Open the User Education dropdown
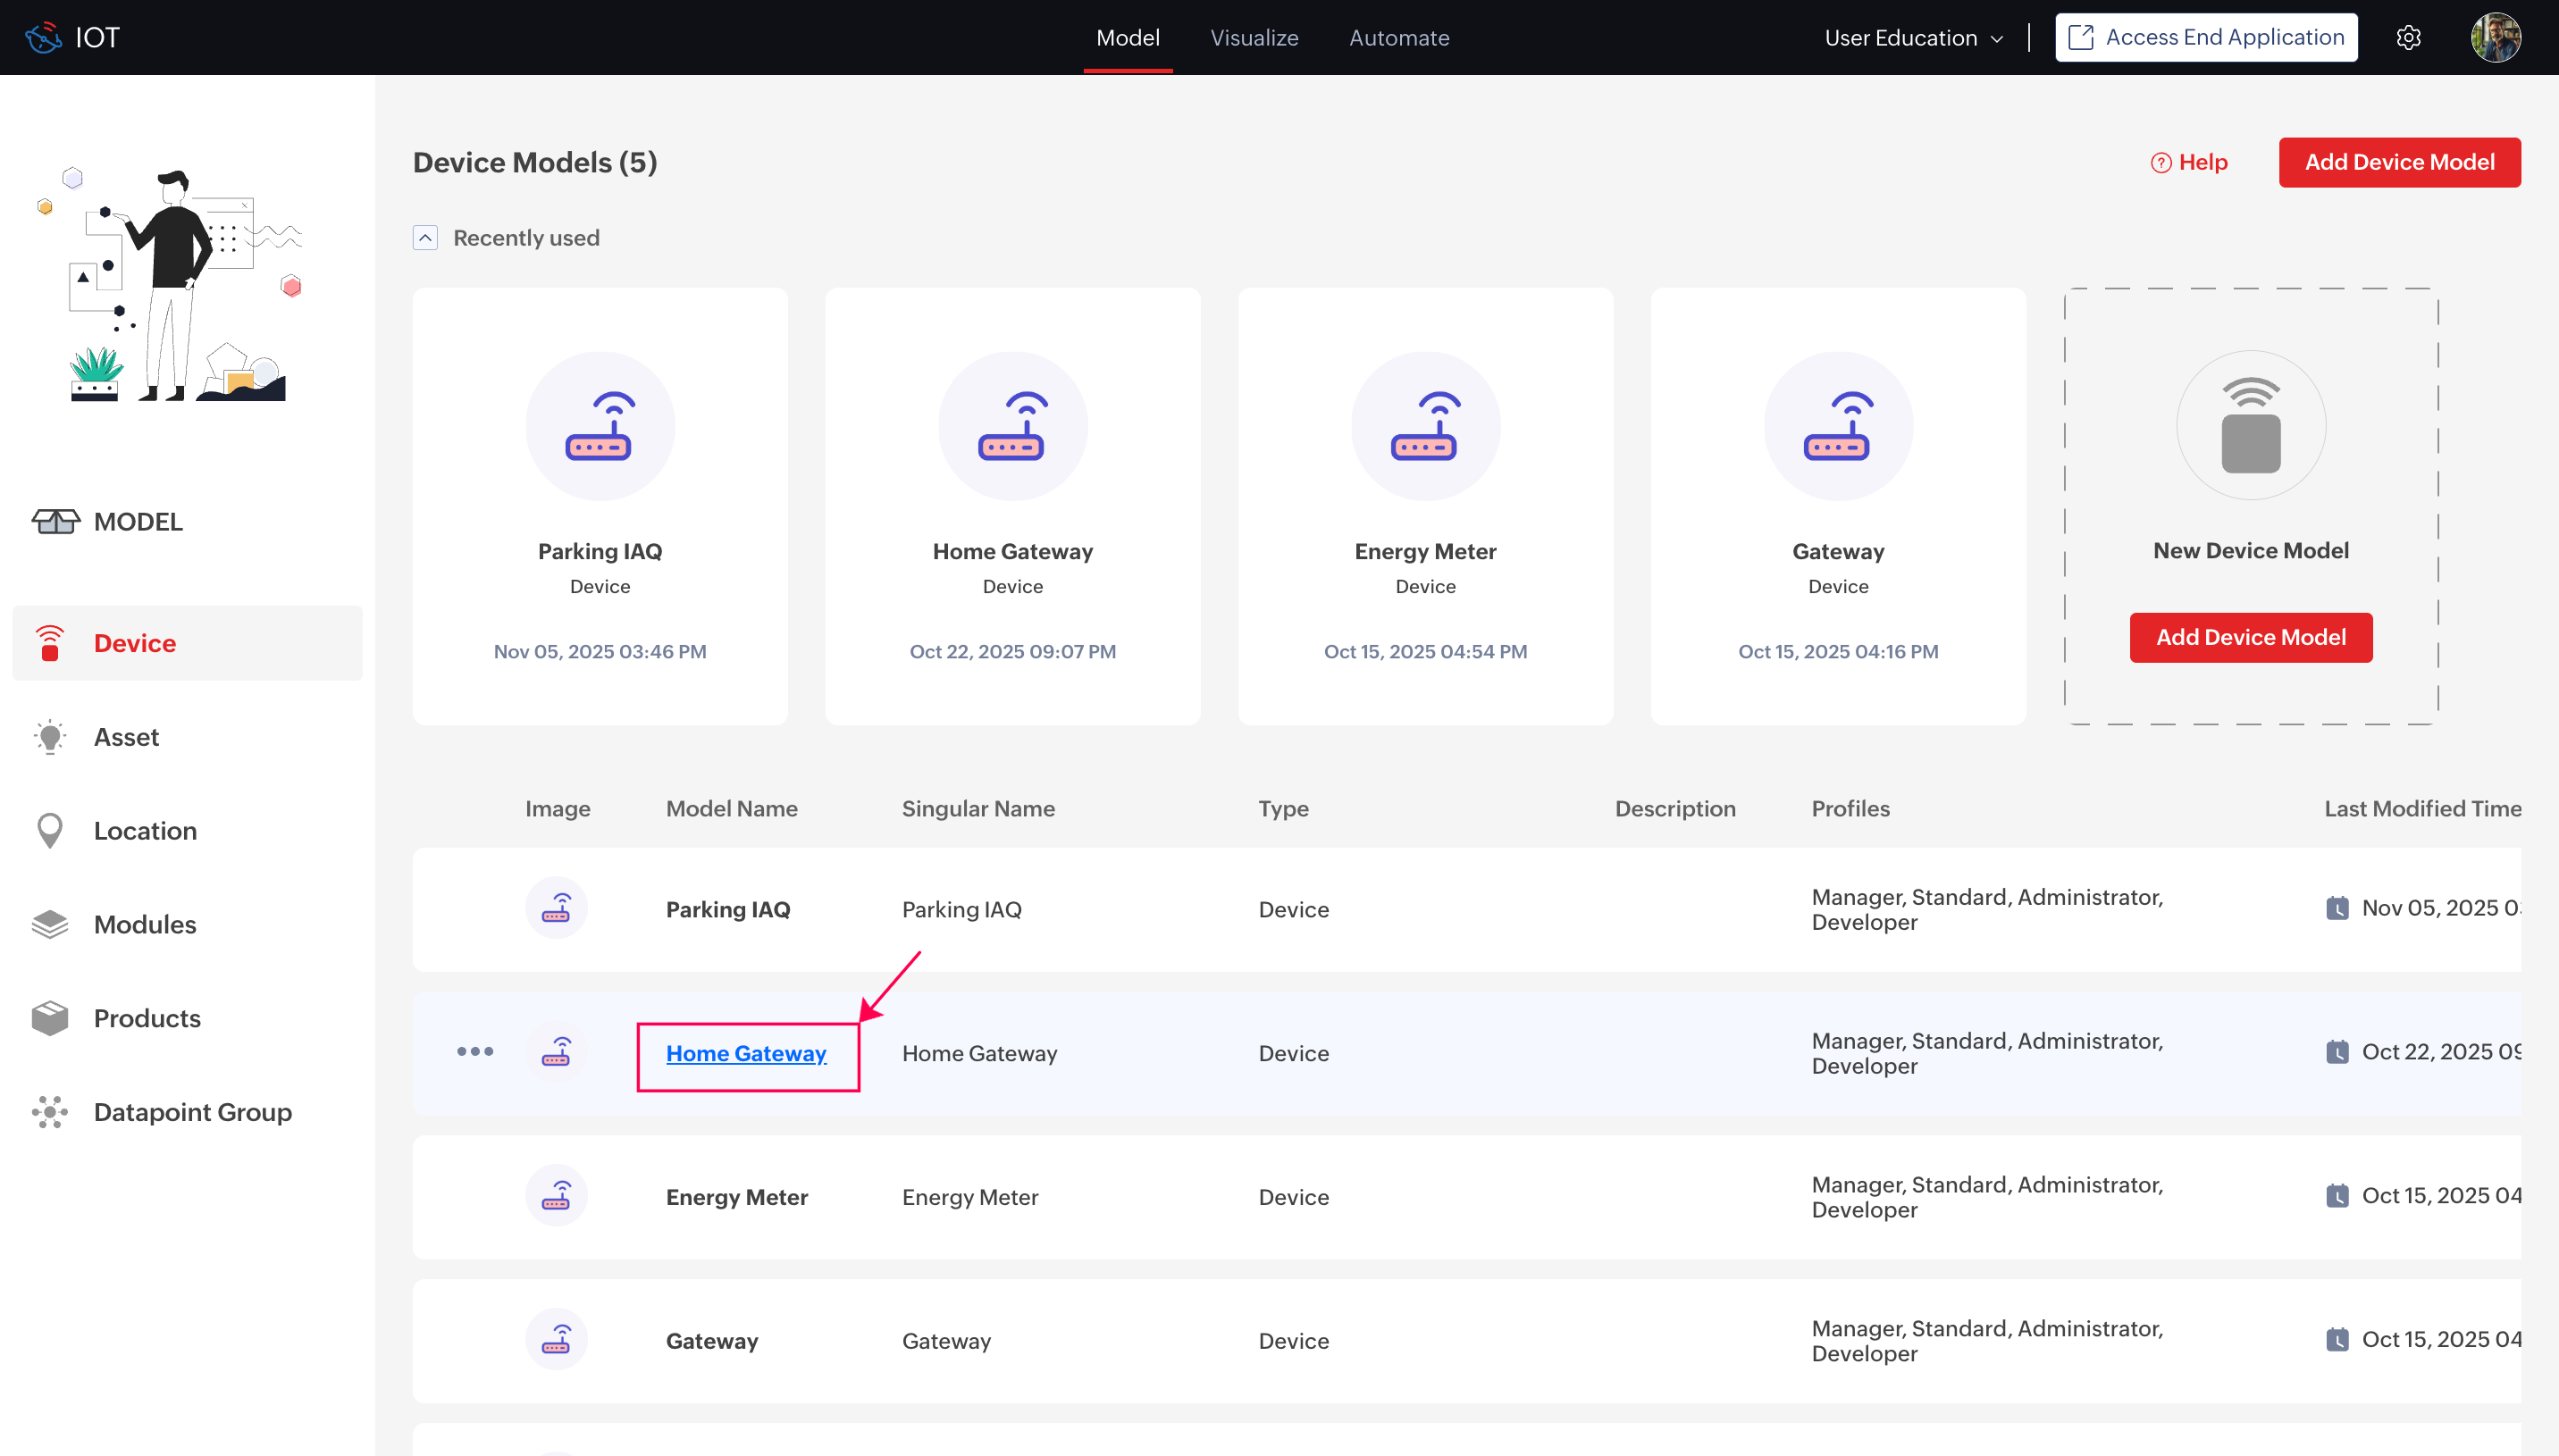This screenshot has width=2559, height=1456. 1913,38
